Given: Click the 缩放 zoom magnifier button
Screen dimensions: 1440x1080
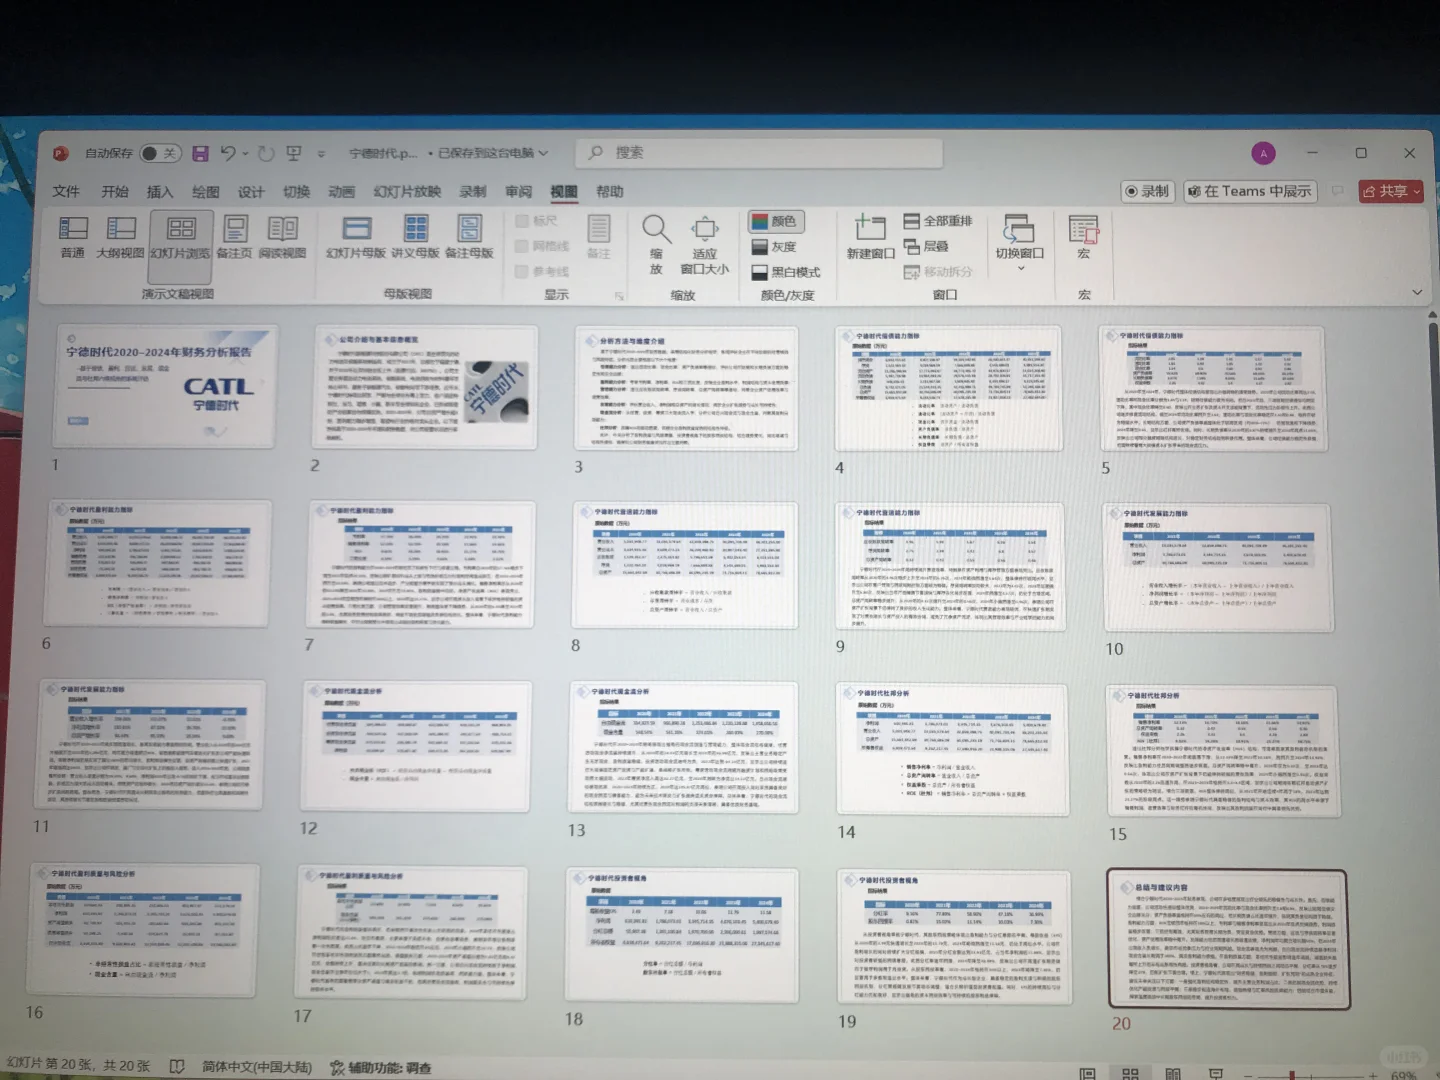Looking at the screenshot, I should point(656,244).
